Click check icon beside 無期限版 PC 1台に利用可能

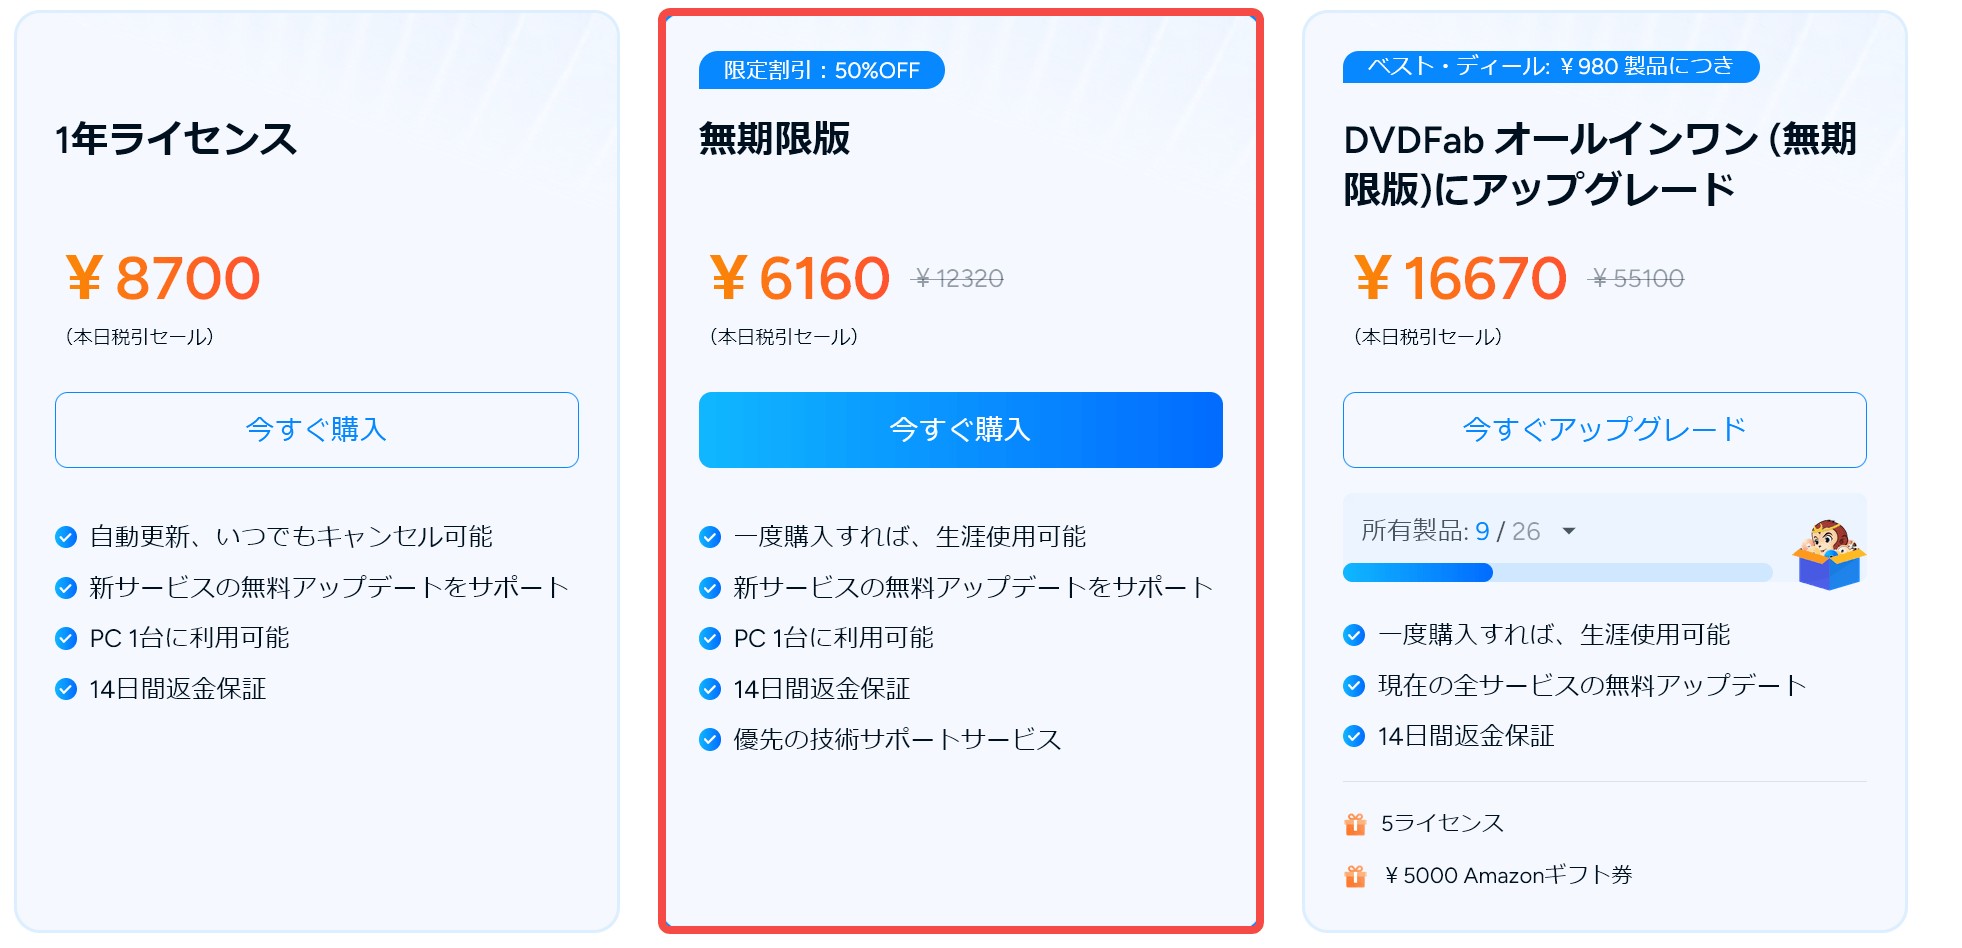pyautogui.click(x=710, y=639)
